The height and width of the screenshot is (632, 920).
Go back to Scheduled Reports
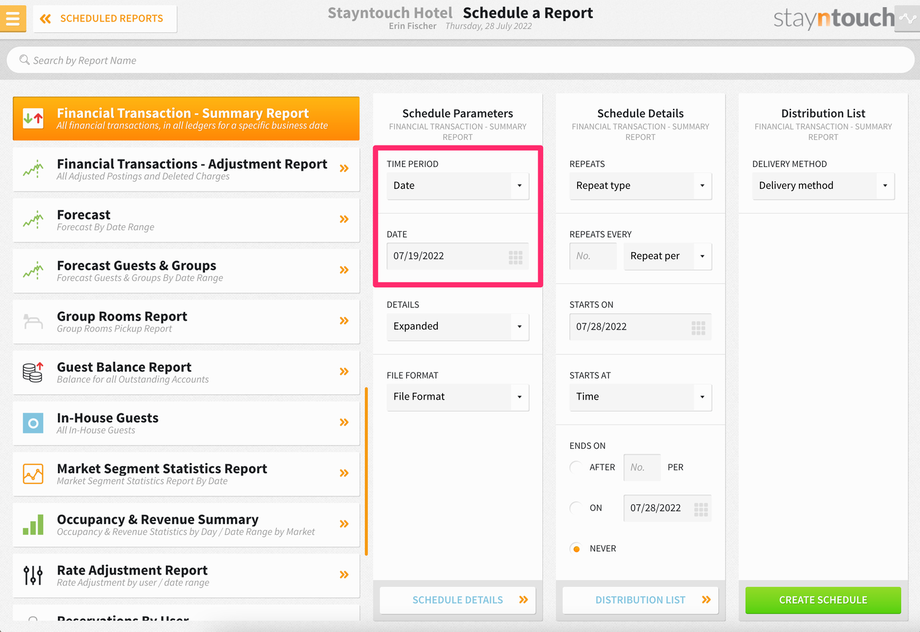105,19
